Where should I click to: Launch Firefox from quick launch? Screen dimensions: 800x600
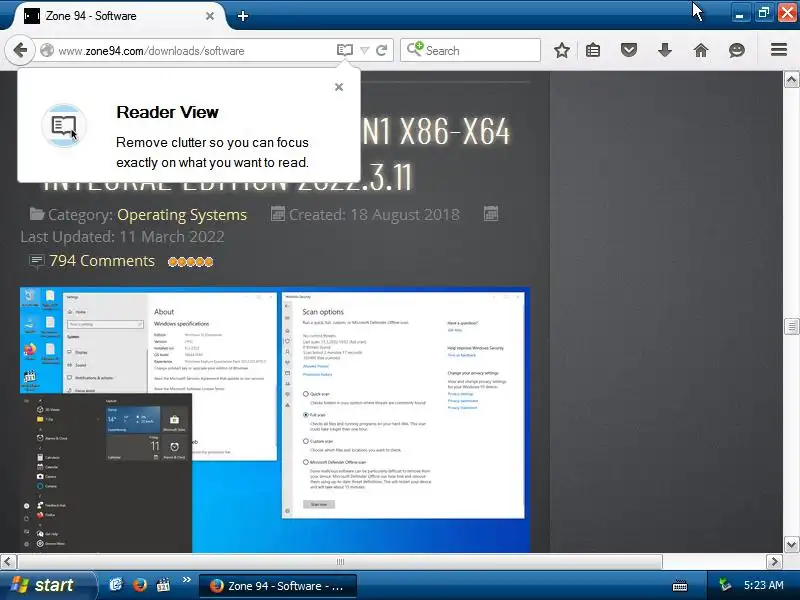tap(139, 584)
